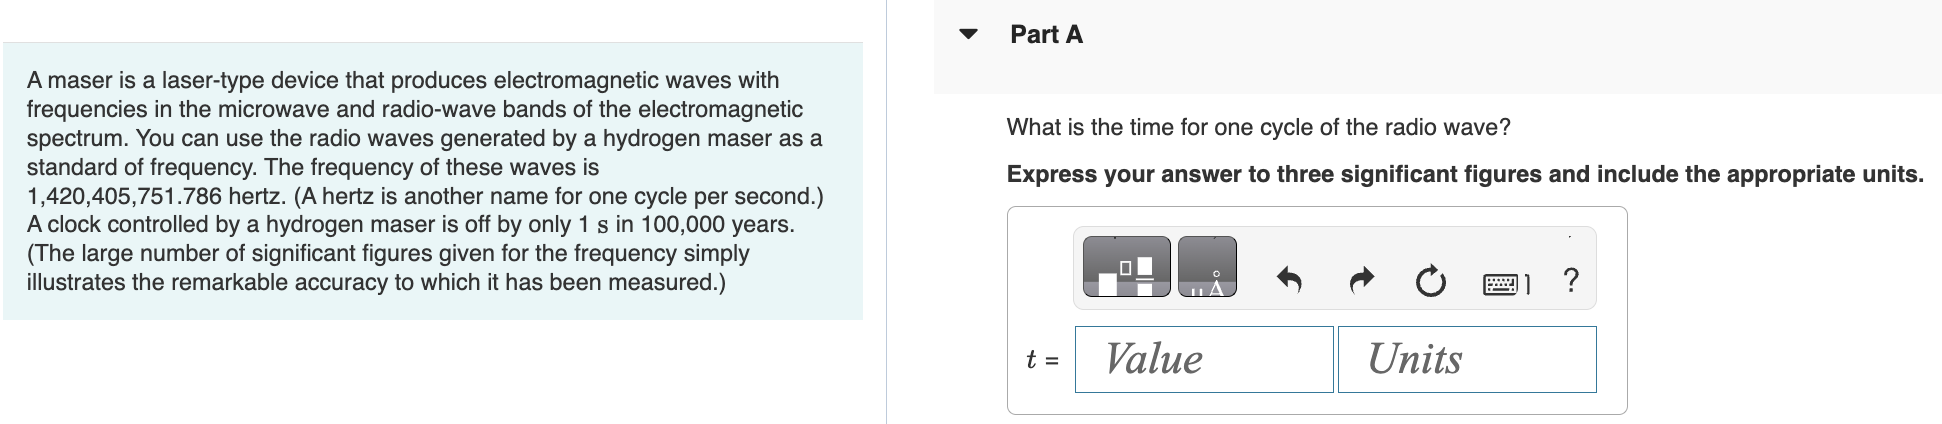The width and height of the screenshot is (1942, 424).
Task: Click the question about one cycle time
Action: click(x=1258, y=127)
